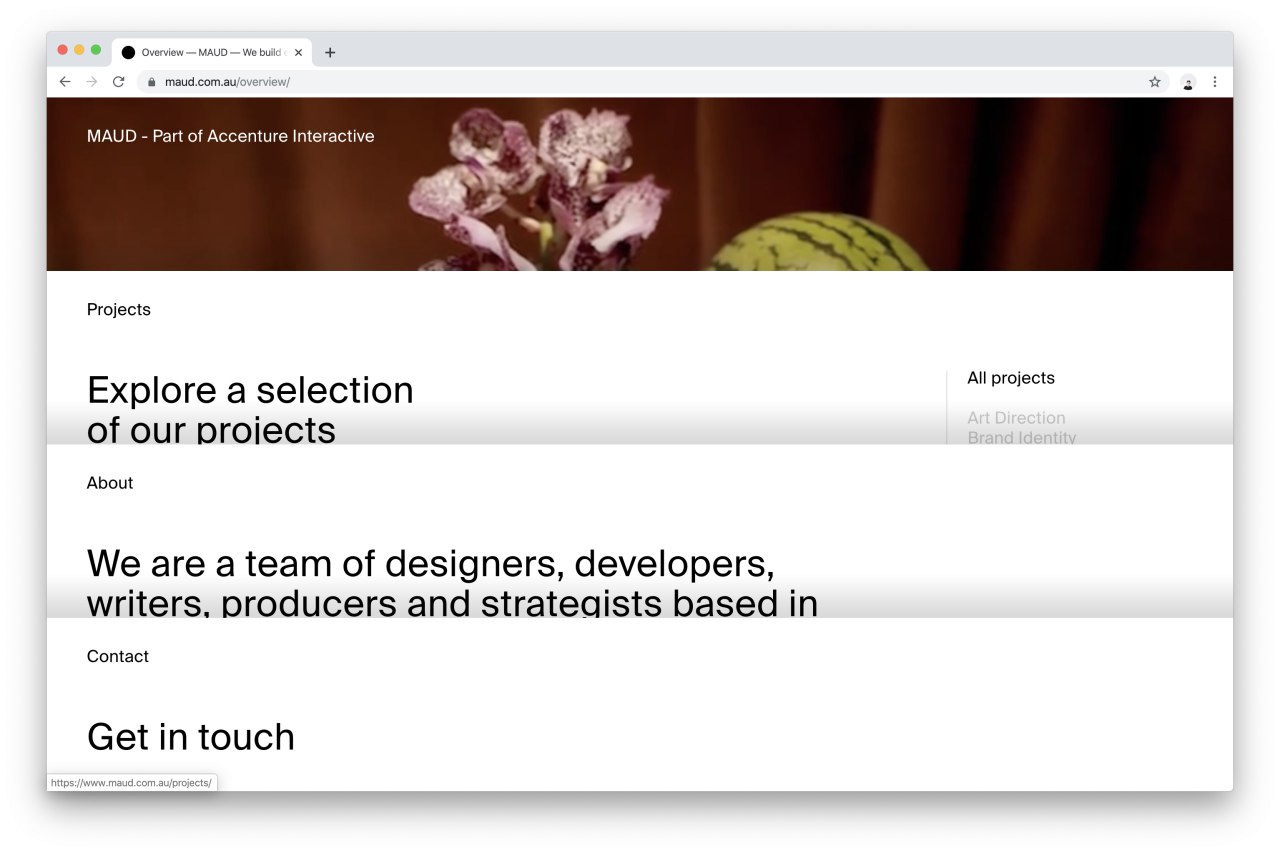The height and width of the screenshot is (853, 1280).
Task: Open the Contact section label
Action: (118, 657)
